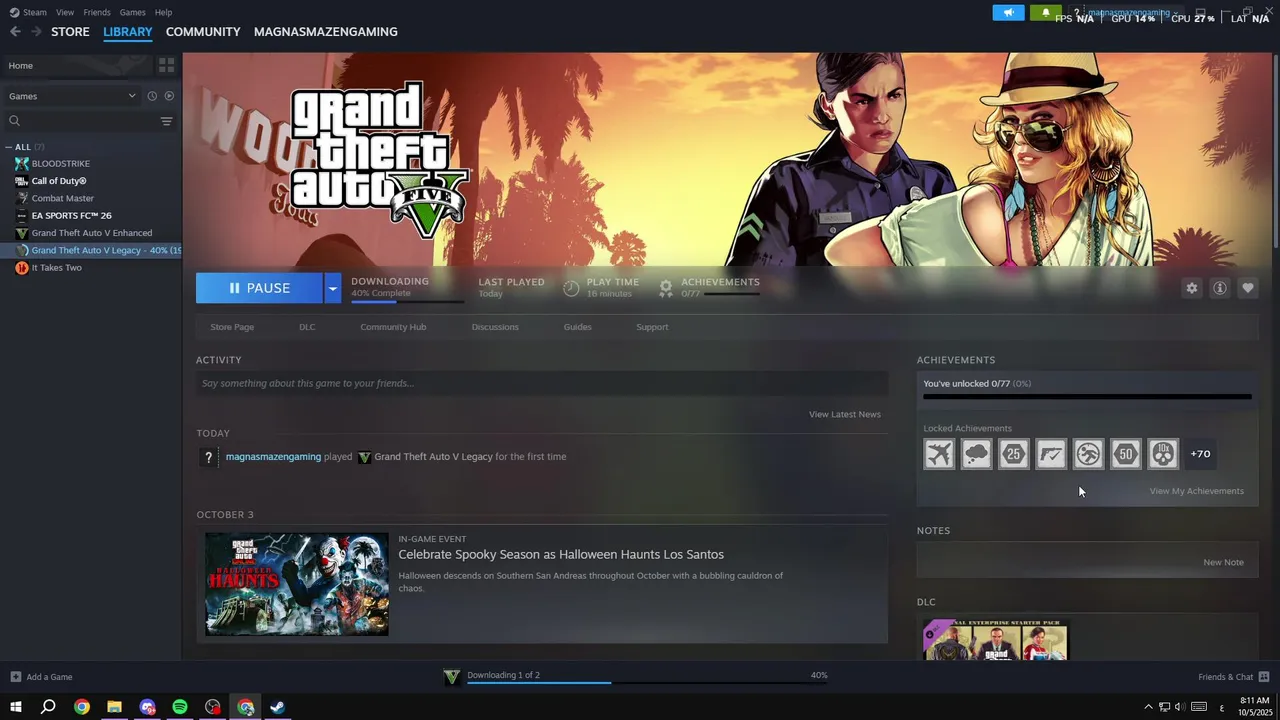Click the 25 badge locked achievement
The image size is (1280, 720).
1014,454
